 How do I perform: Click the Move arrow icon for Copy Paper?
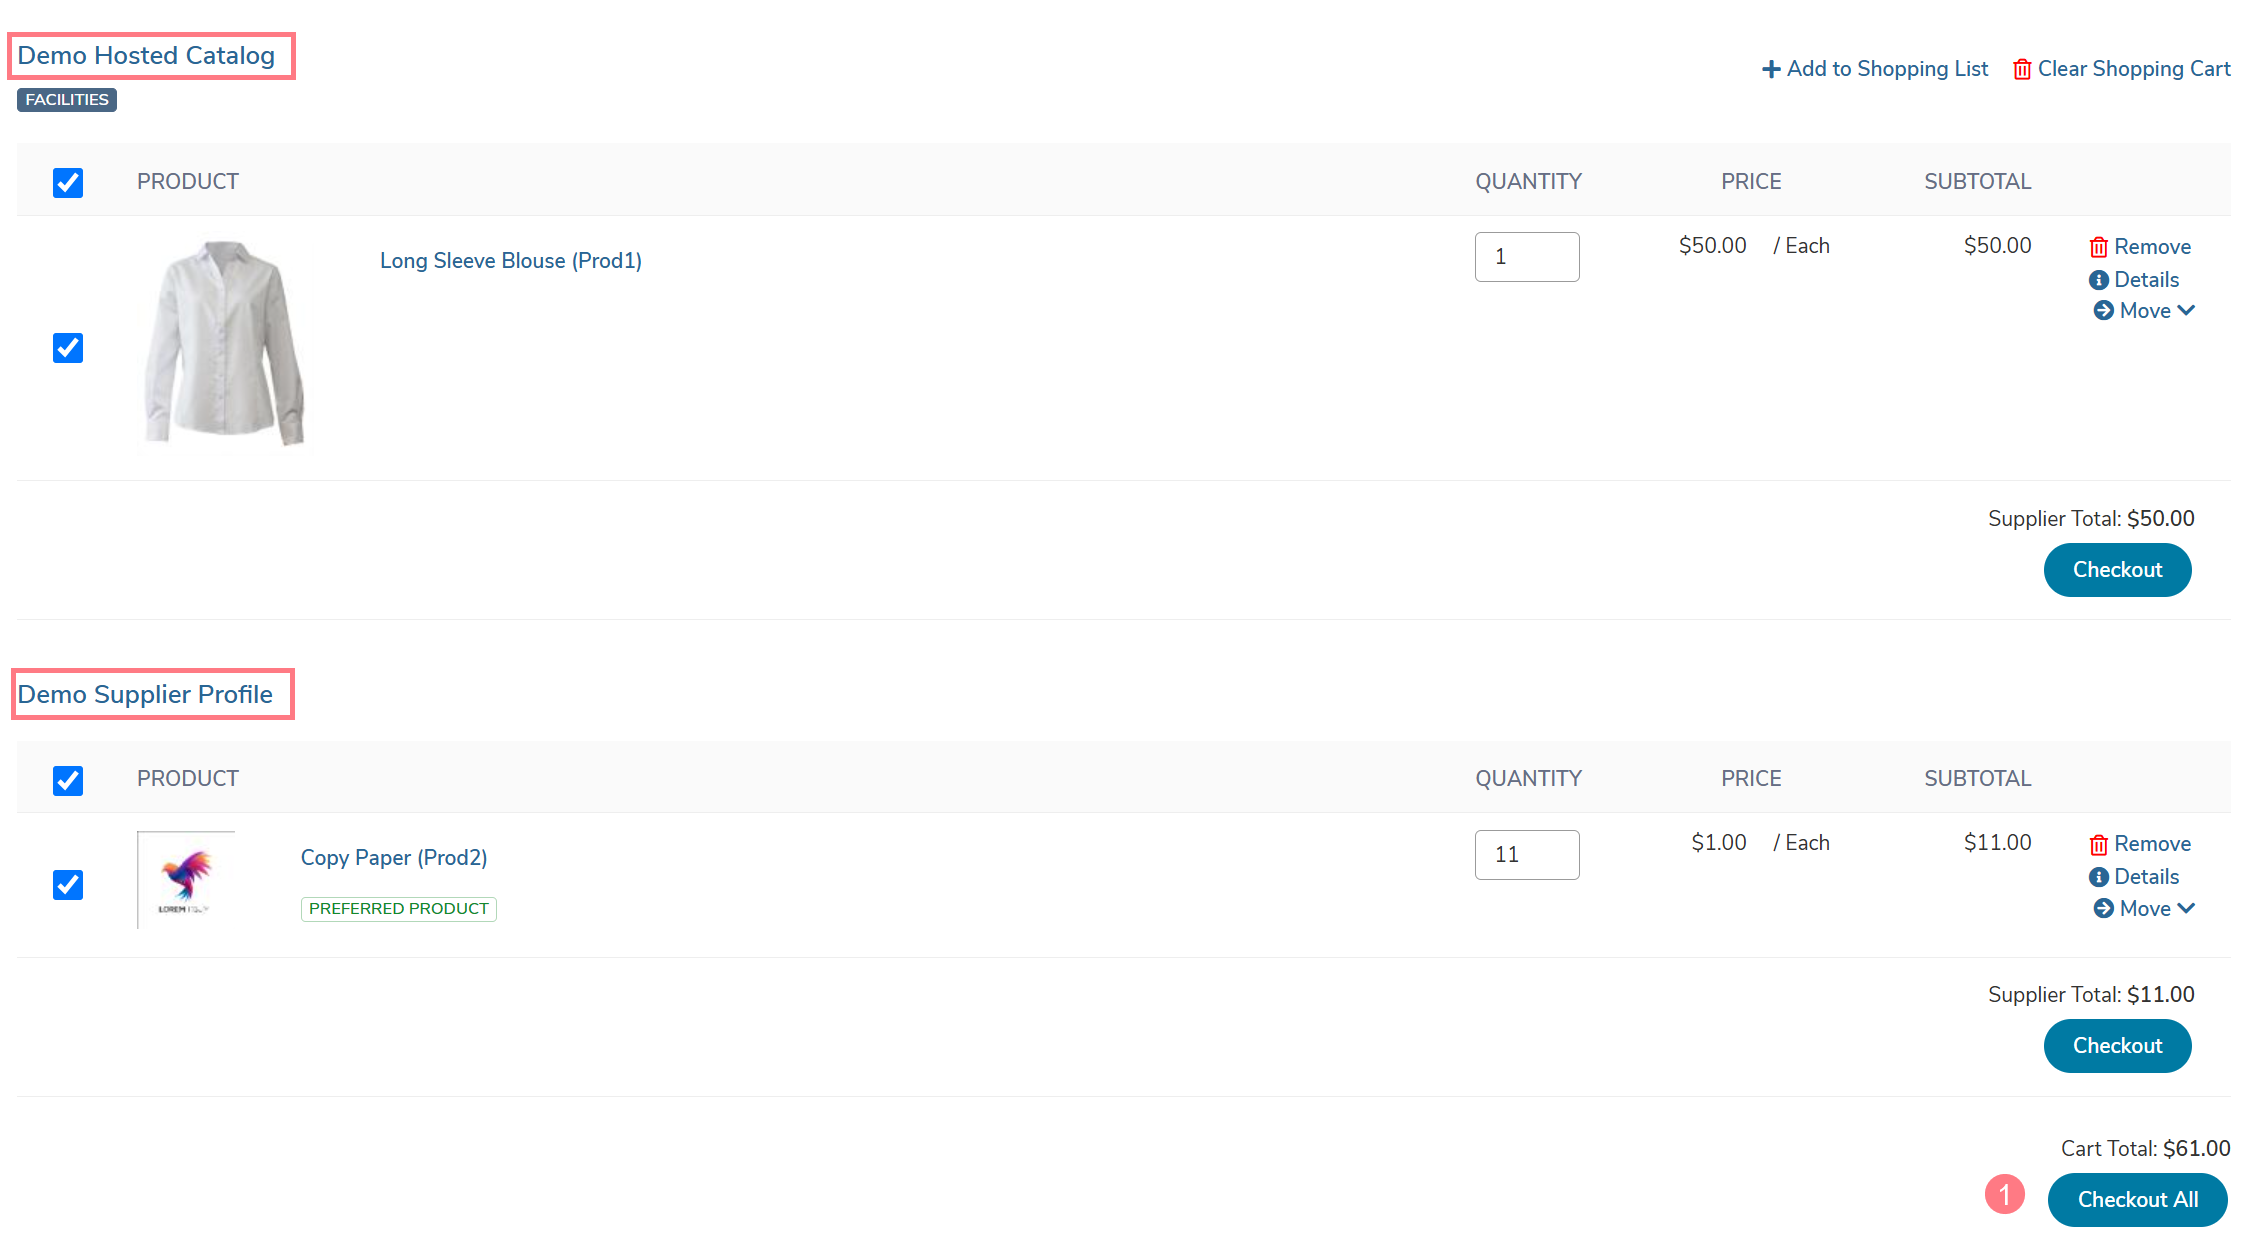pyautogui.click(x=2104, y=909)
